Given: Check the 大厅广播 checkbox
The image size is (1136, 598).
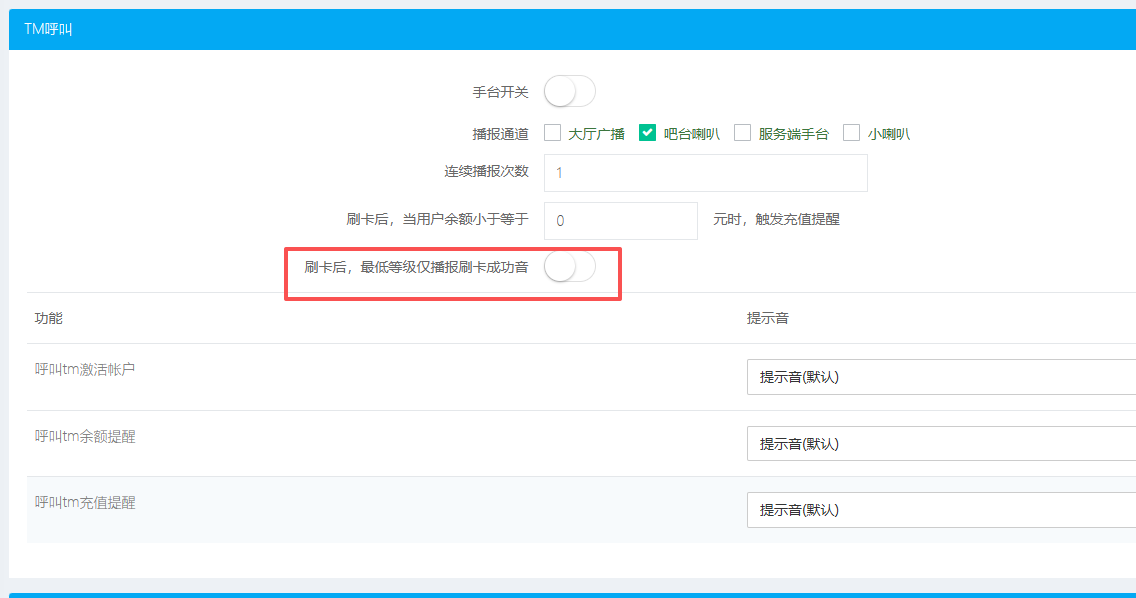Looking at the screenshot, I should tap(553, 133).
